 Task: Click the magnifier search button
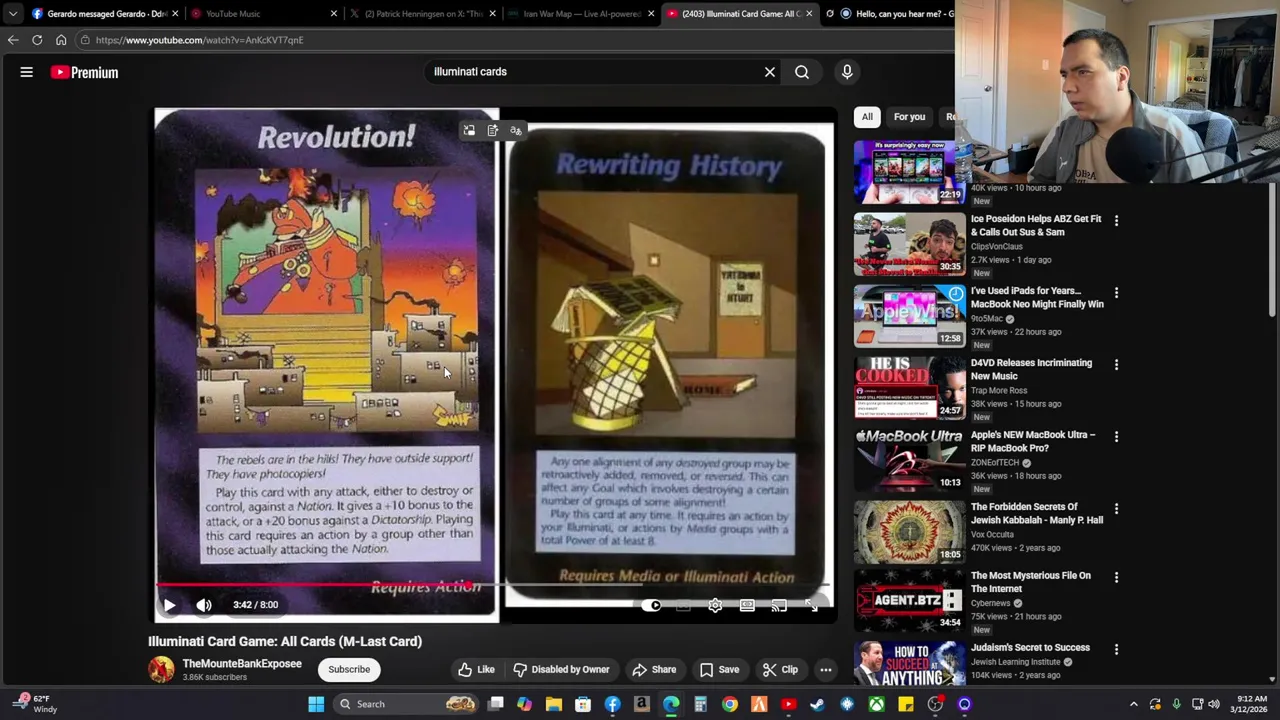pyautogui.click(x=802, y=72)
